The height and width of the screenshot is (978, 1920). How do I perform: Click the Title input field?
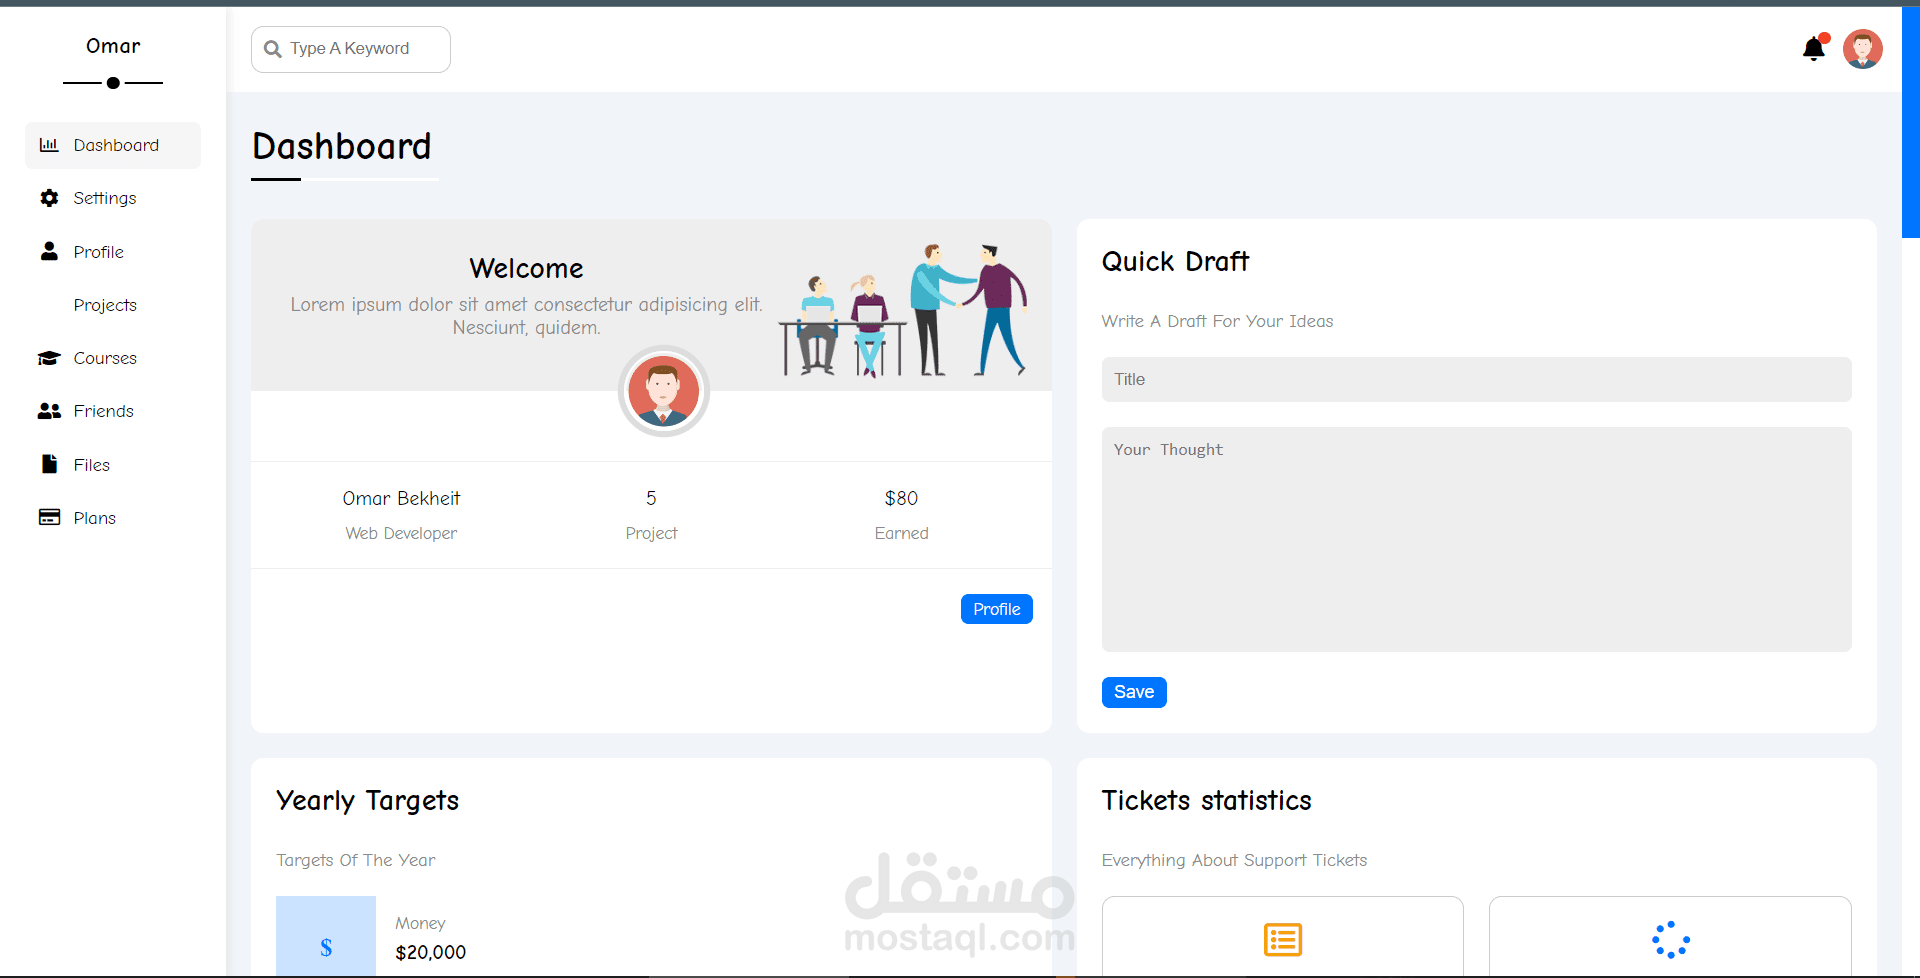[1476, 379]
